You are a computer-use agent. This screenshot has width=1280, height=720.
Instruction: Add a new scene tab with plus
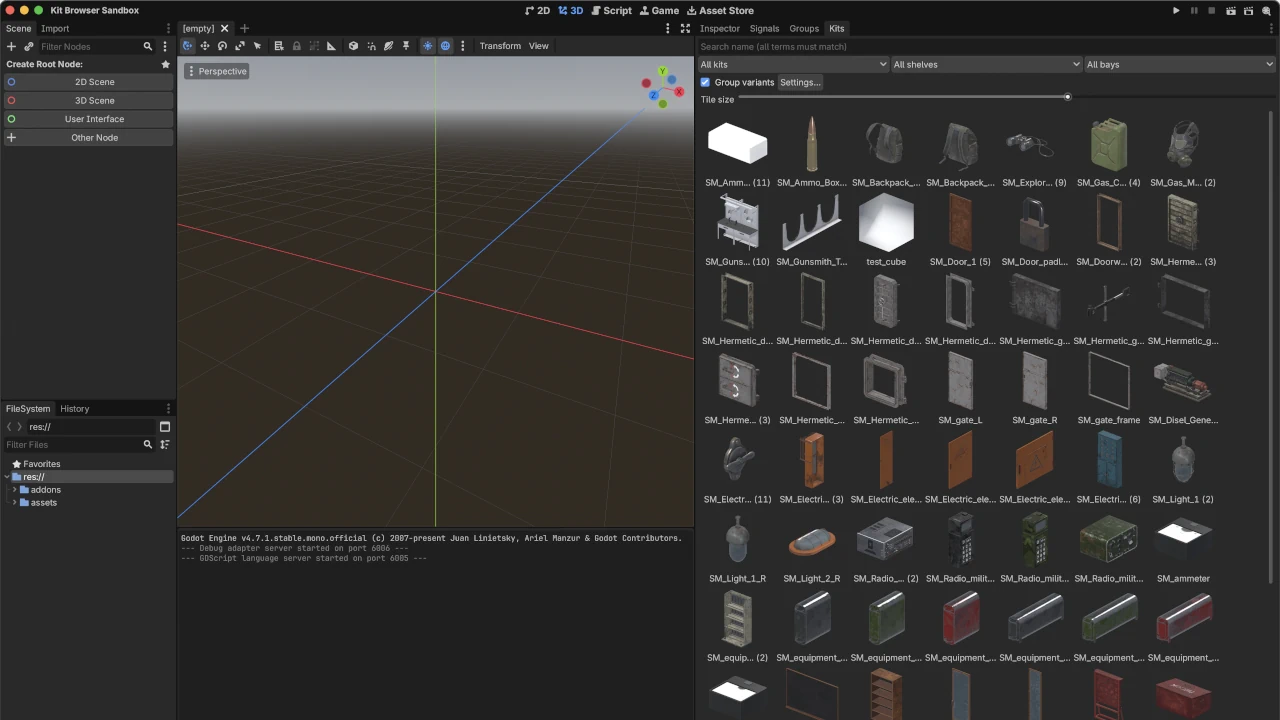[244, 29]
